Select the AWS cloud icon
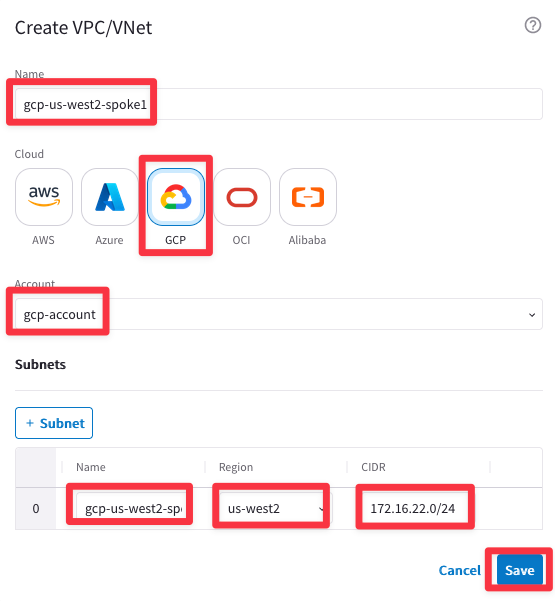Viewport: 555px width, 601px height. [x=44, y=197]
